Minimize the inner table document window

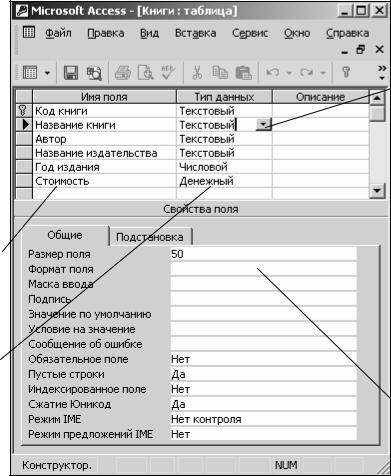(x=345, y=51)
